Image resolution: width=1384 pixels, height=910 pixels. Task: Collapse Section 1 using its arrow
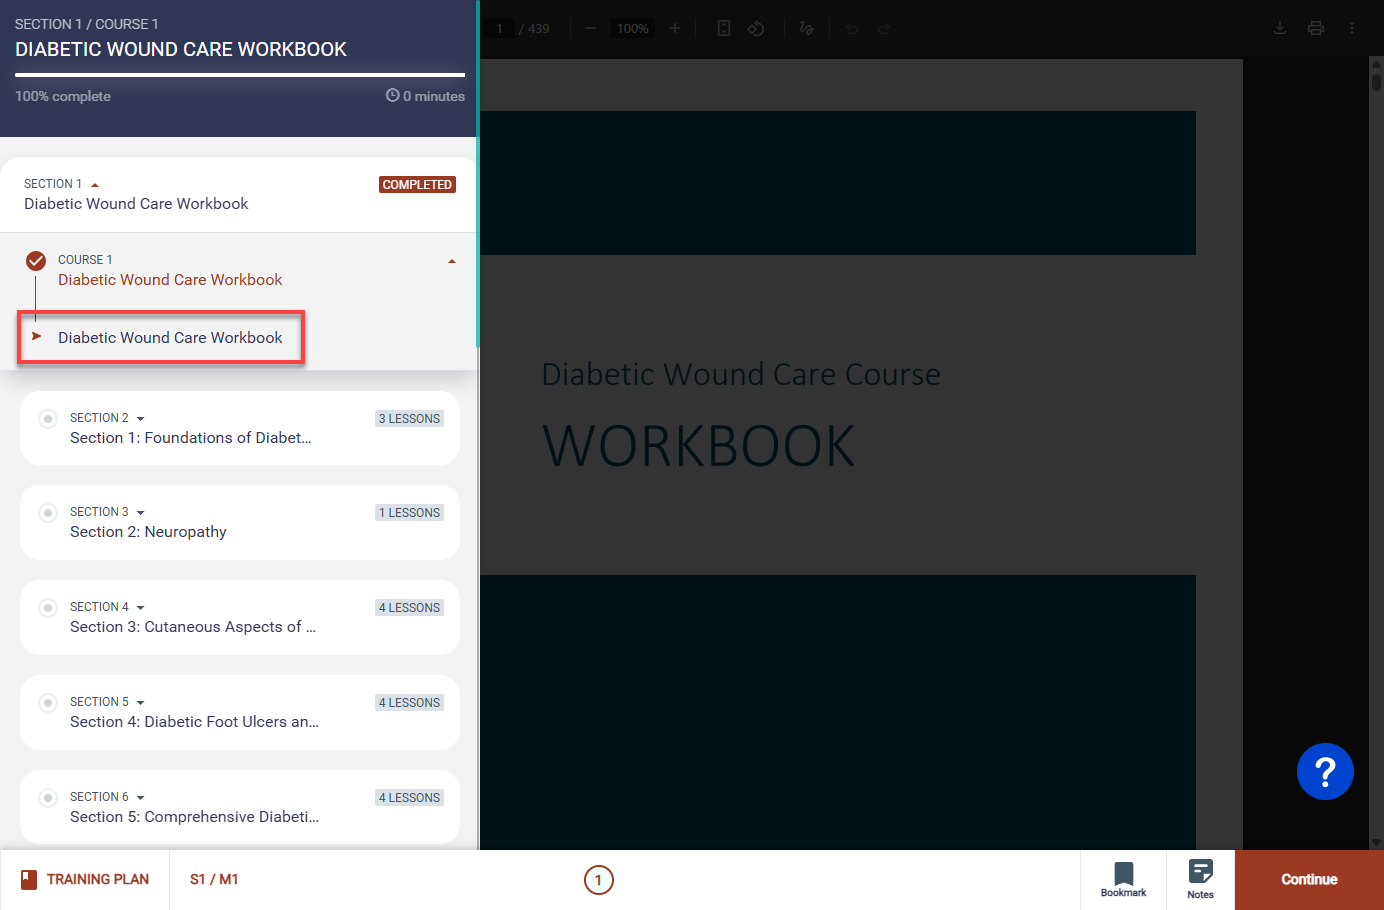95,185
